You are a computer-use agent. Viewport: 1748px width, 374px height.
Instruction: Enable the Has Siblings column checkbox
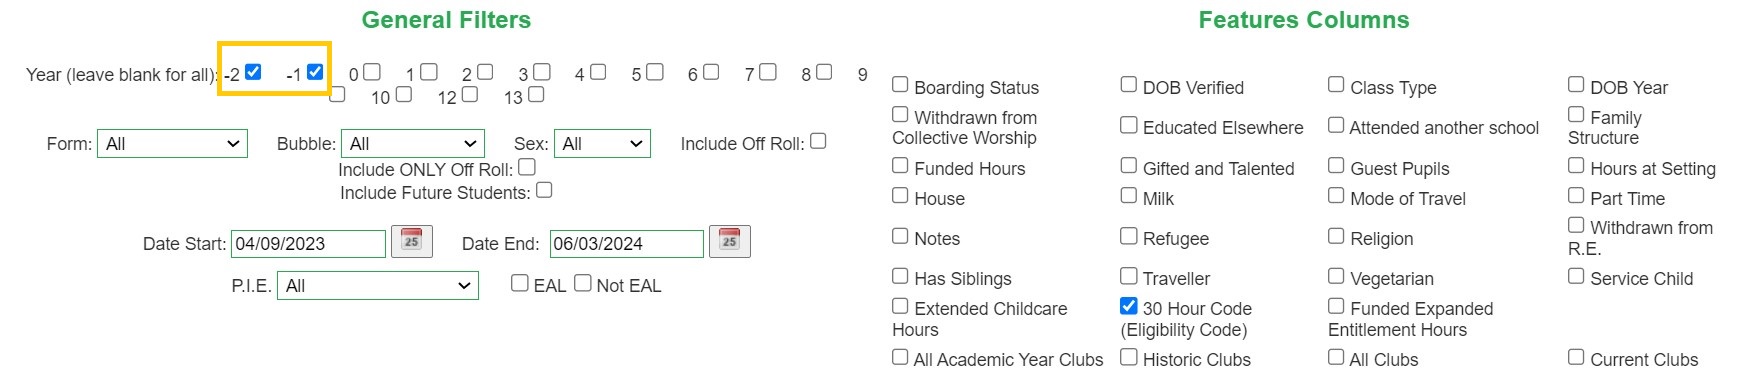pos(900,275)
